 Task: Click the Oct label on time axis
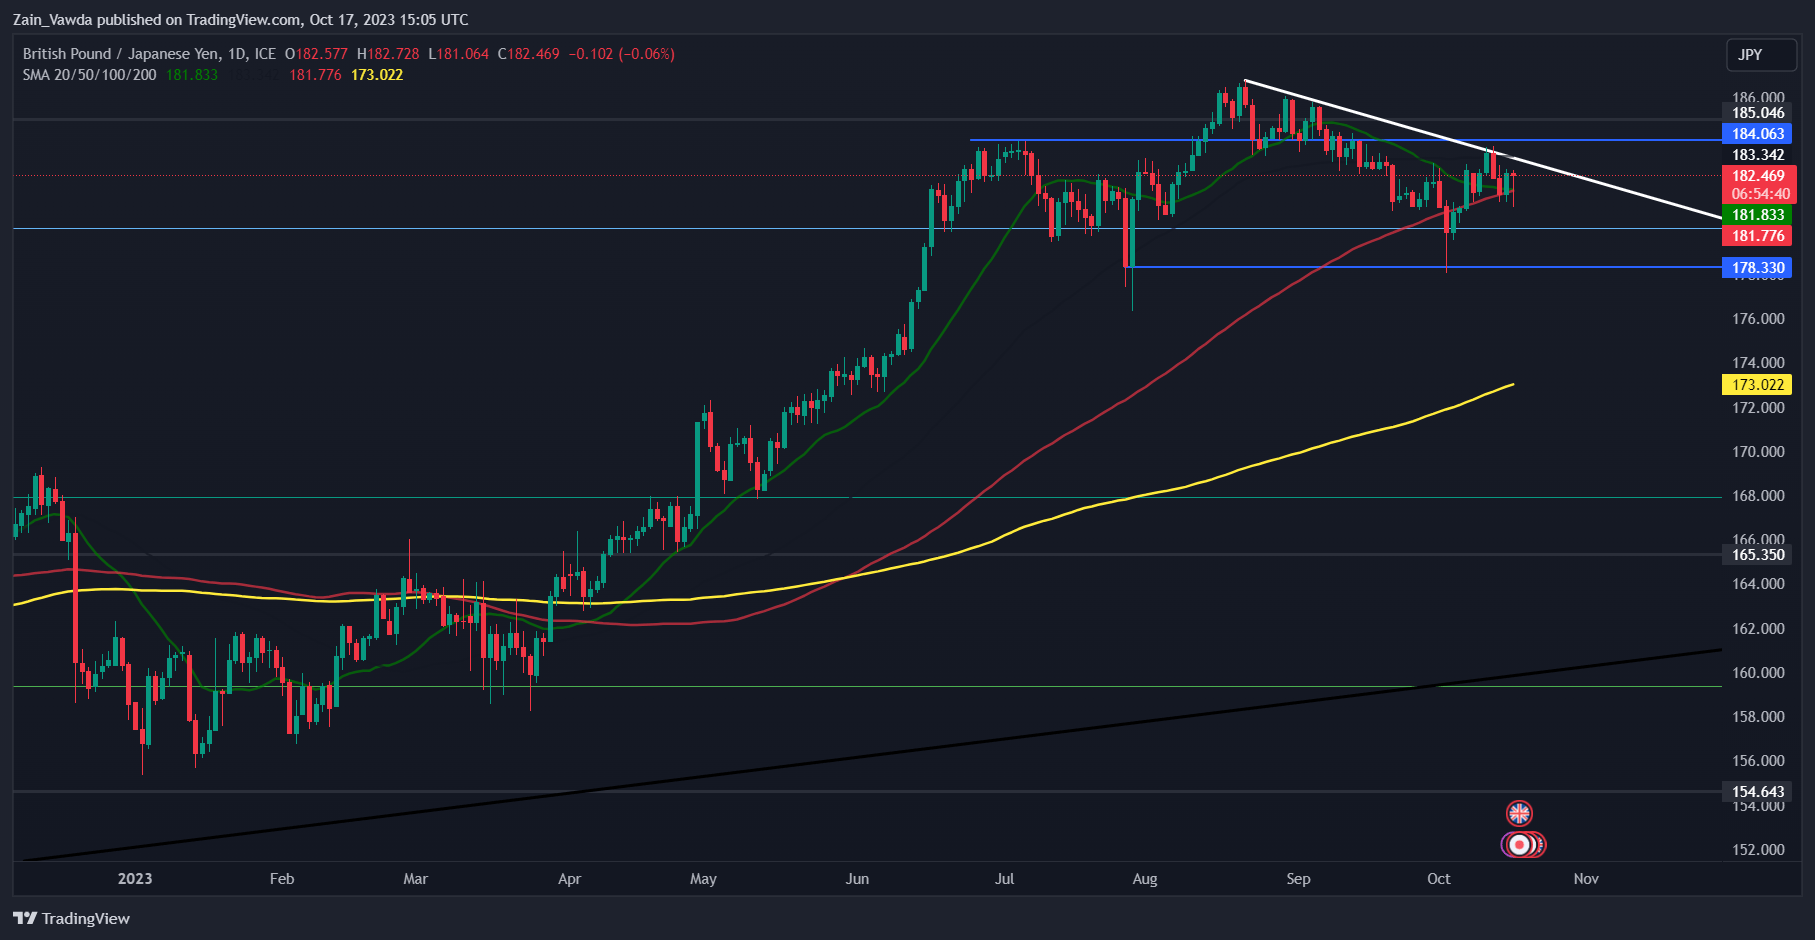click(x=1438, y=879)
